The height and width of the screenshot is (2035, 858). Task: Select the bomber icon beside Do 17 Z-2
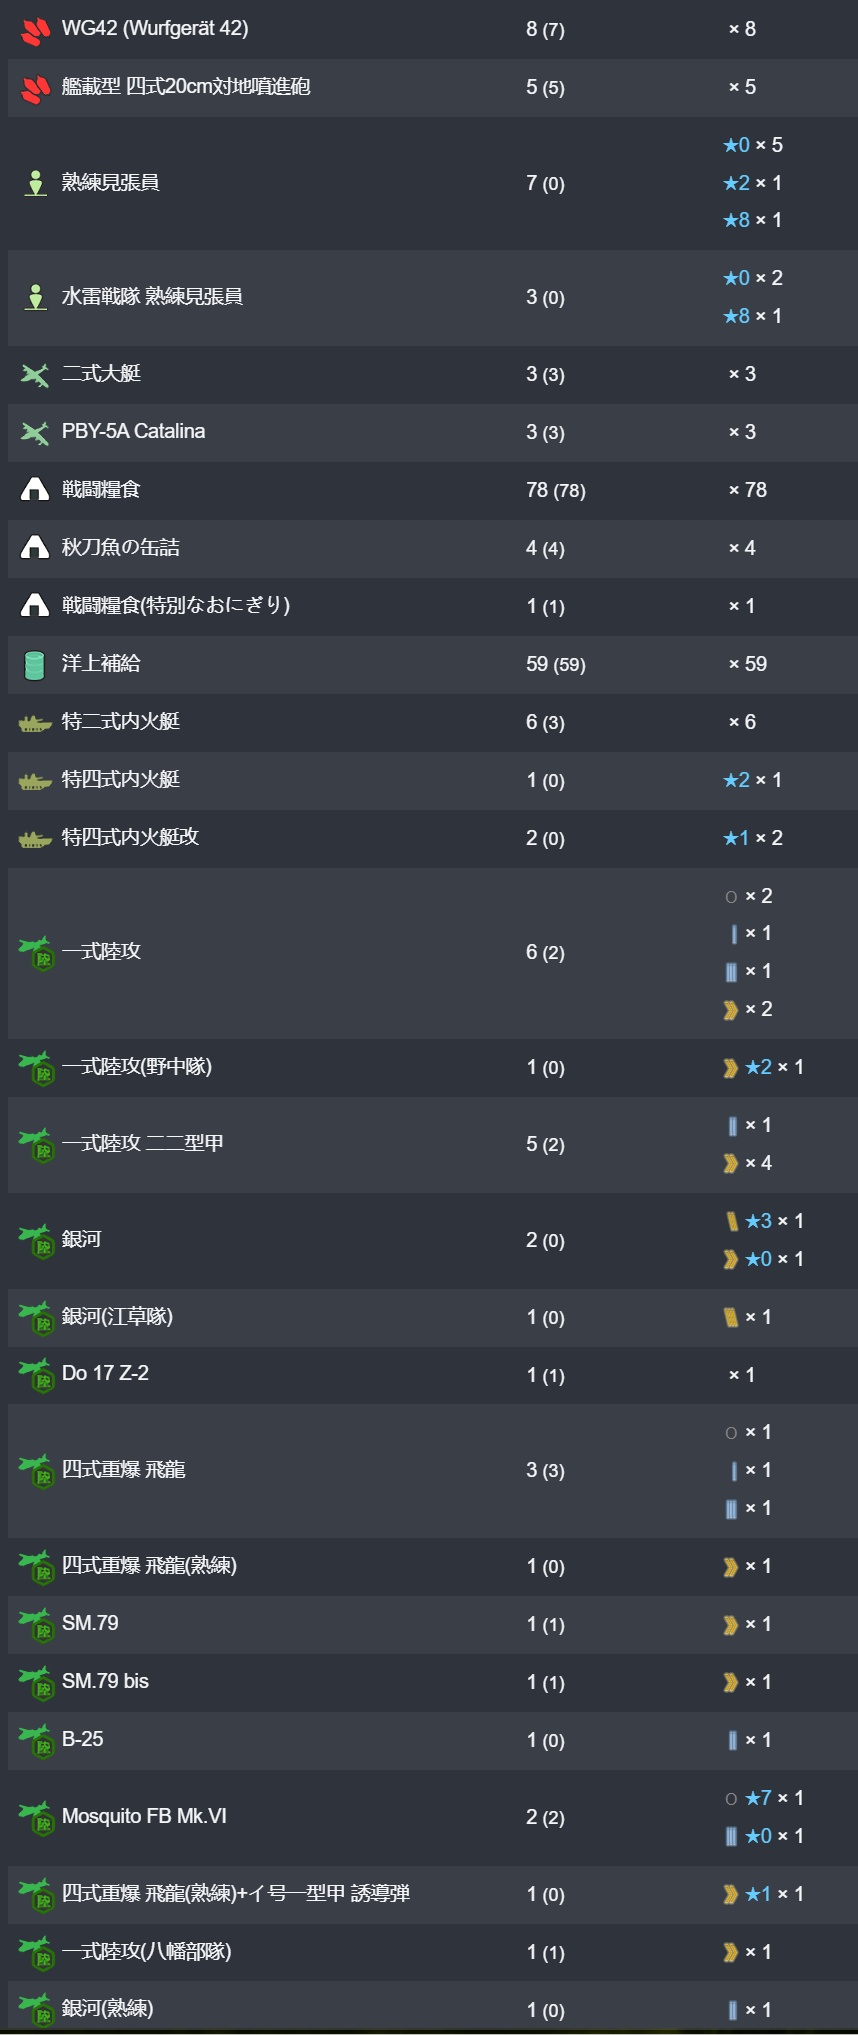click(37, 1376)
